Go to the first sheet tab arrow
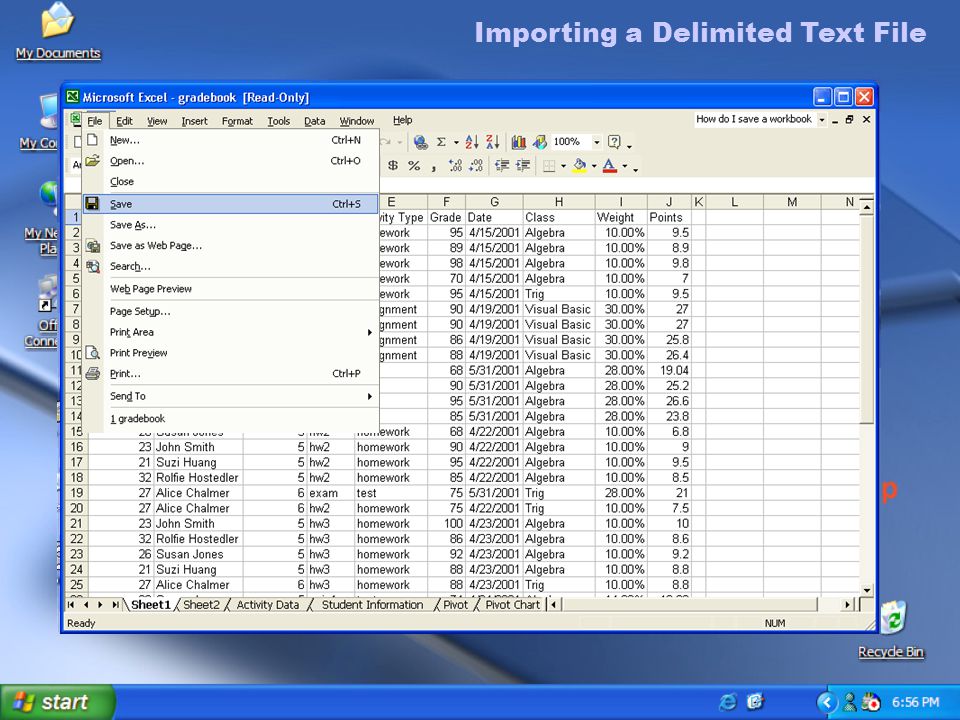 coord(71,605)
